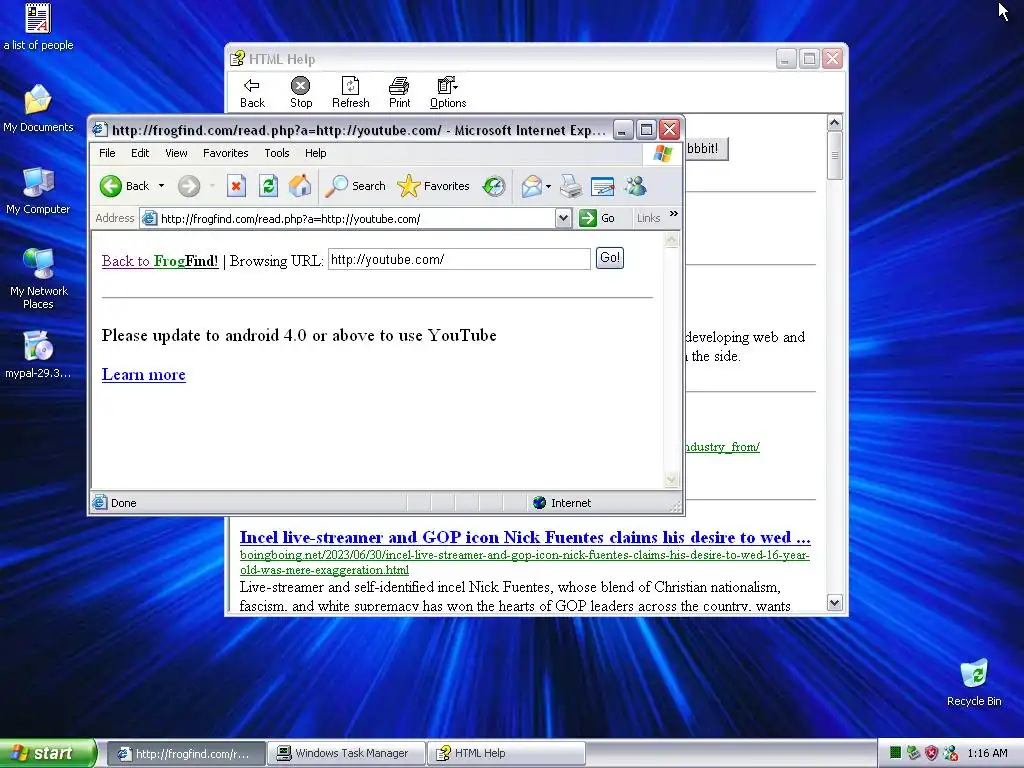Click the Forward arrow in Internet Explorer
The image size is (1024, 768).
click(189, 186)
